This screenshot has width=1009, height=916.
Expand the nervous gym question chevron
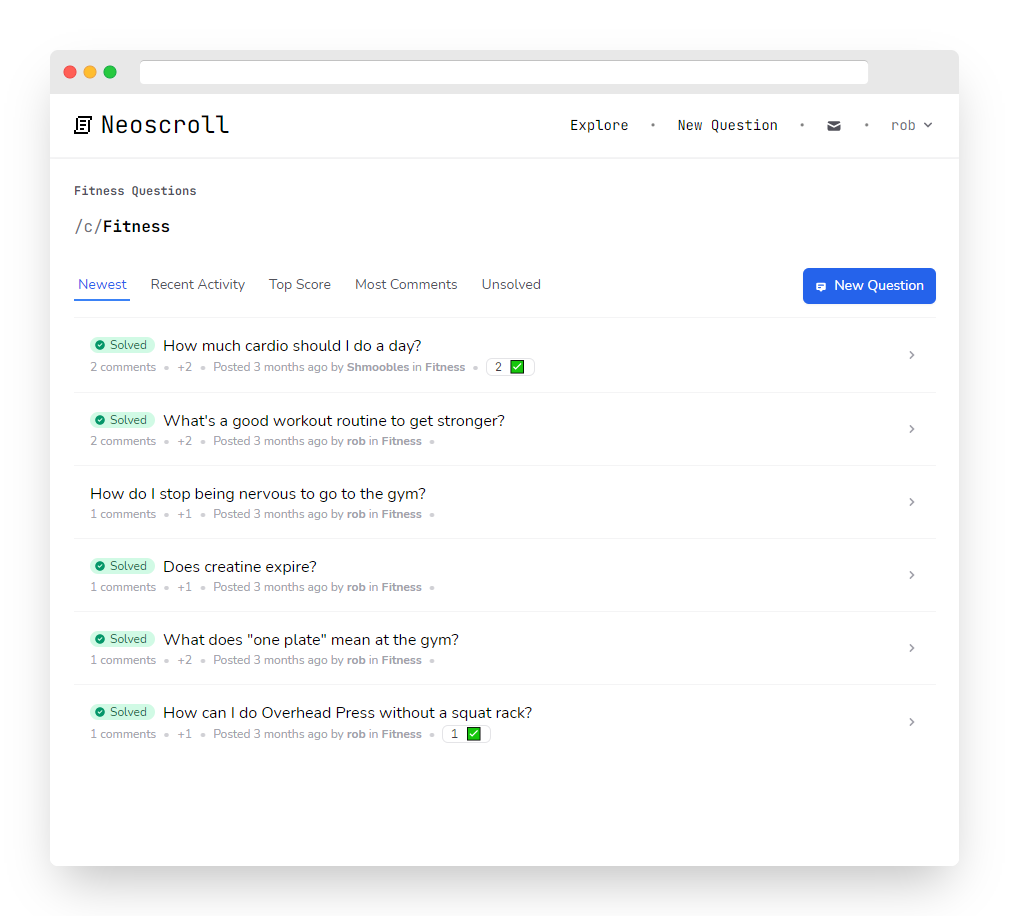point(912,502)
